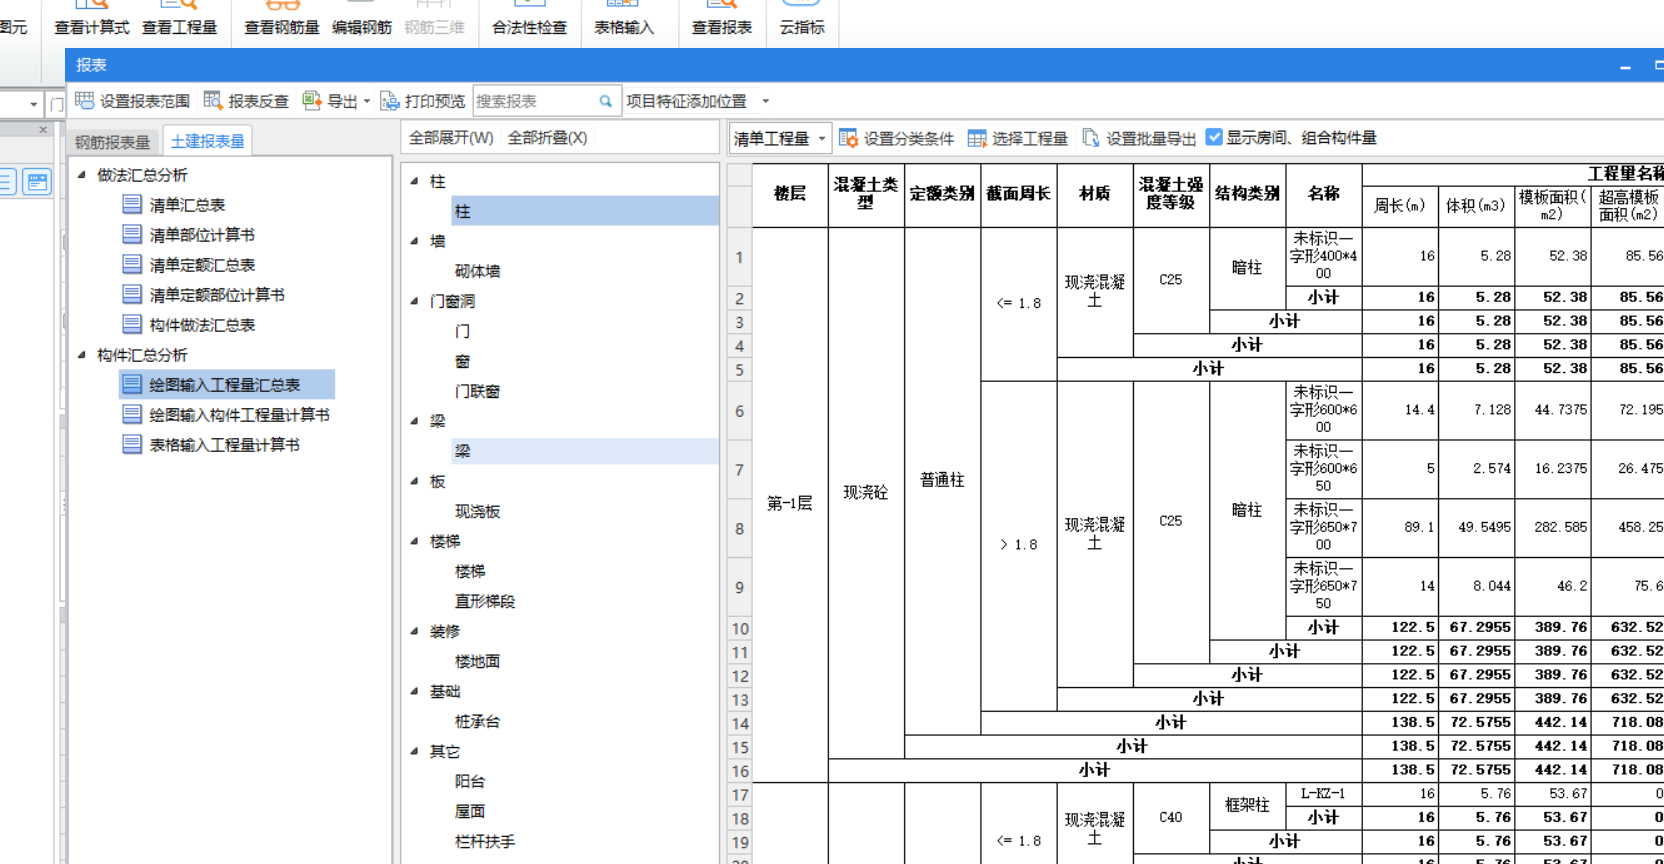Click the 混凝土强度等级 column header
This screenshot has width=1664, height=864.
1171,195
